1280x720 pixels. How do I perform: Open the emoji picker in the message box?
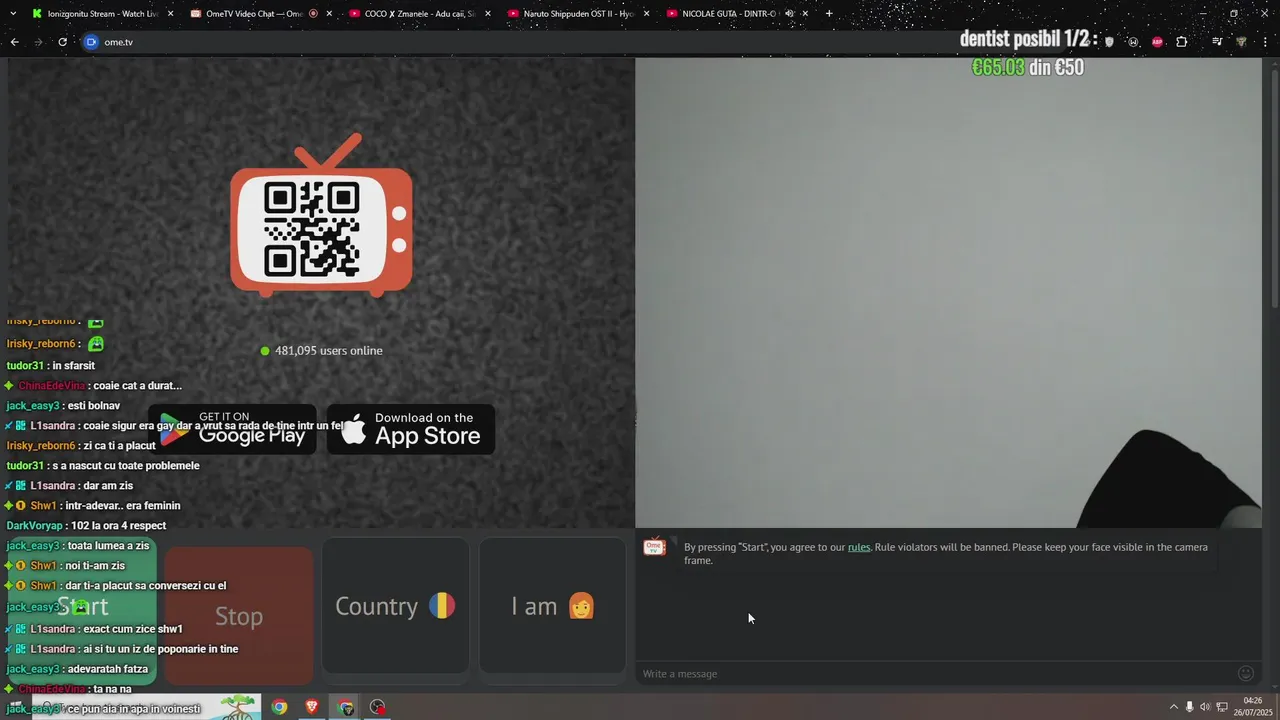click(1246, 674)
